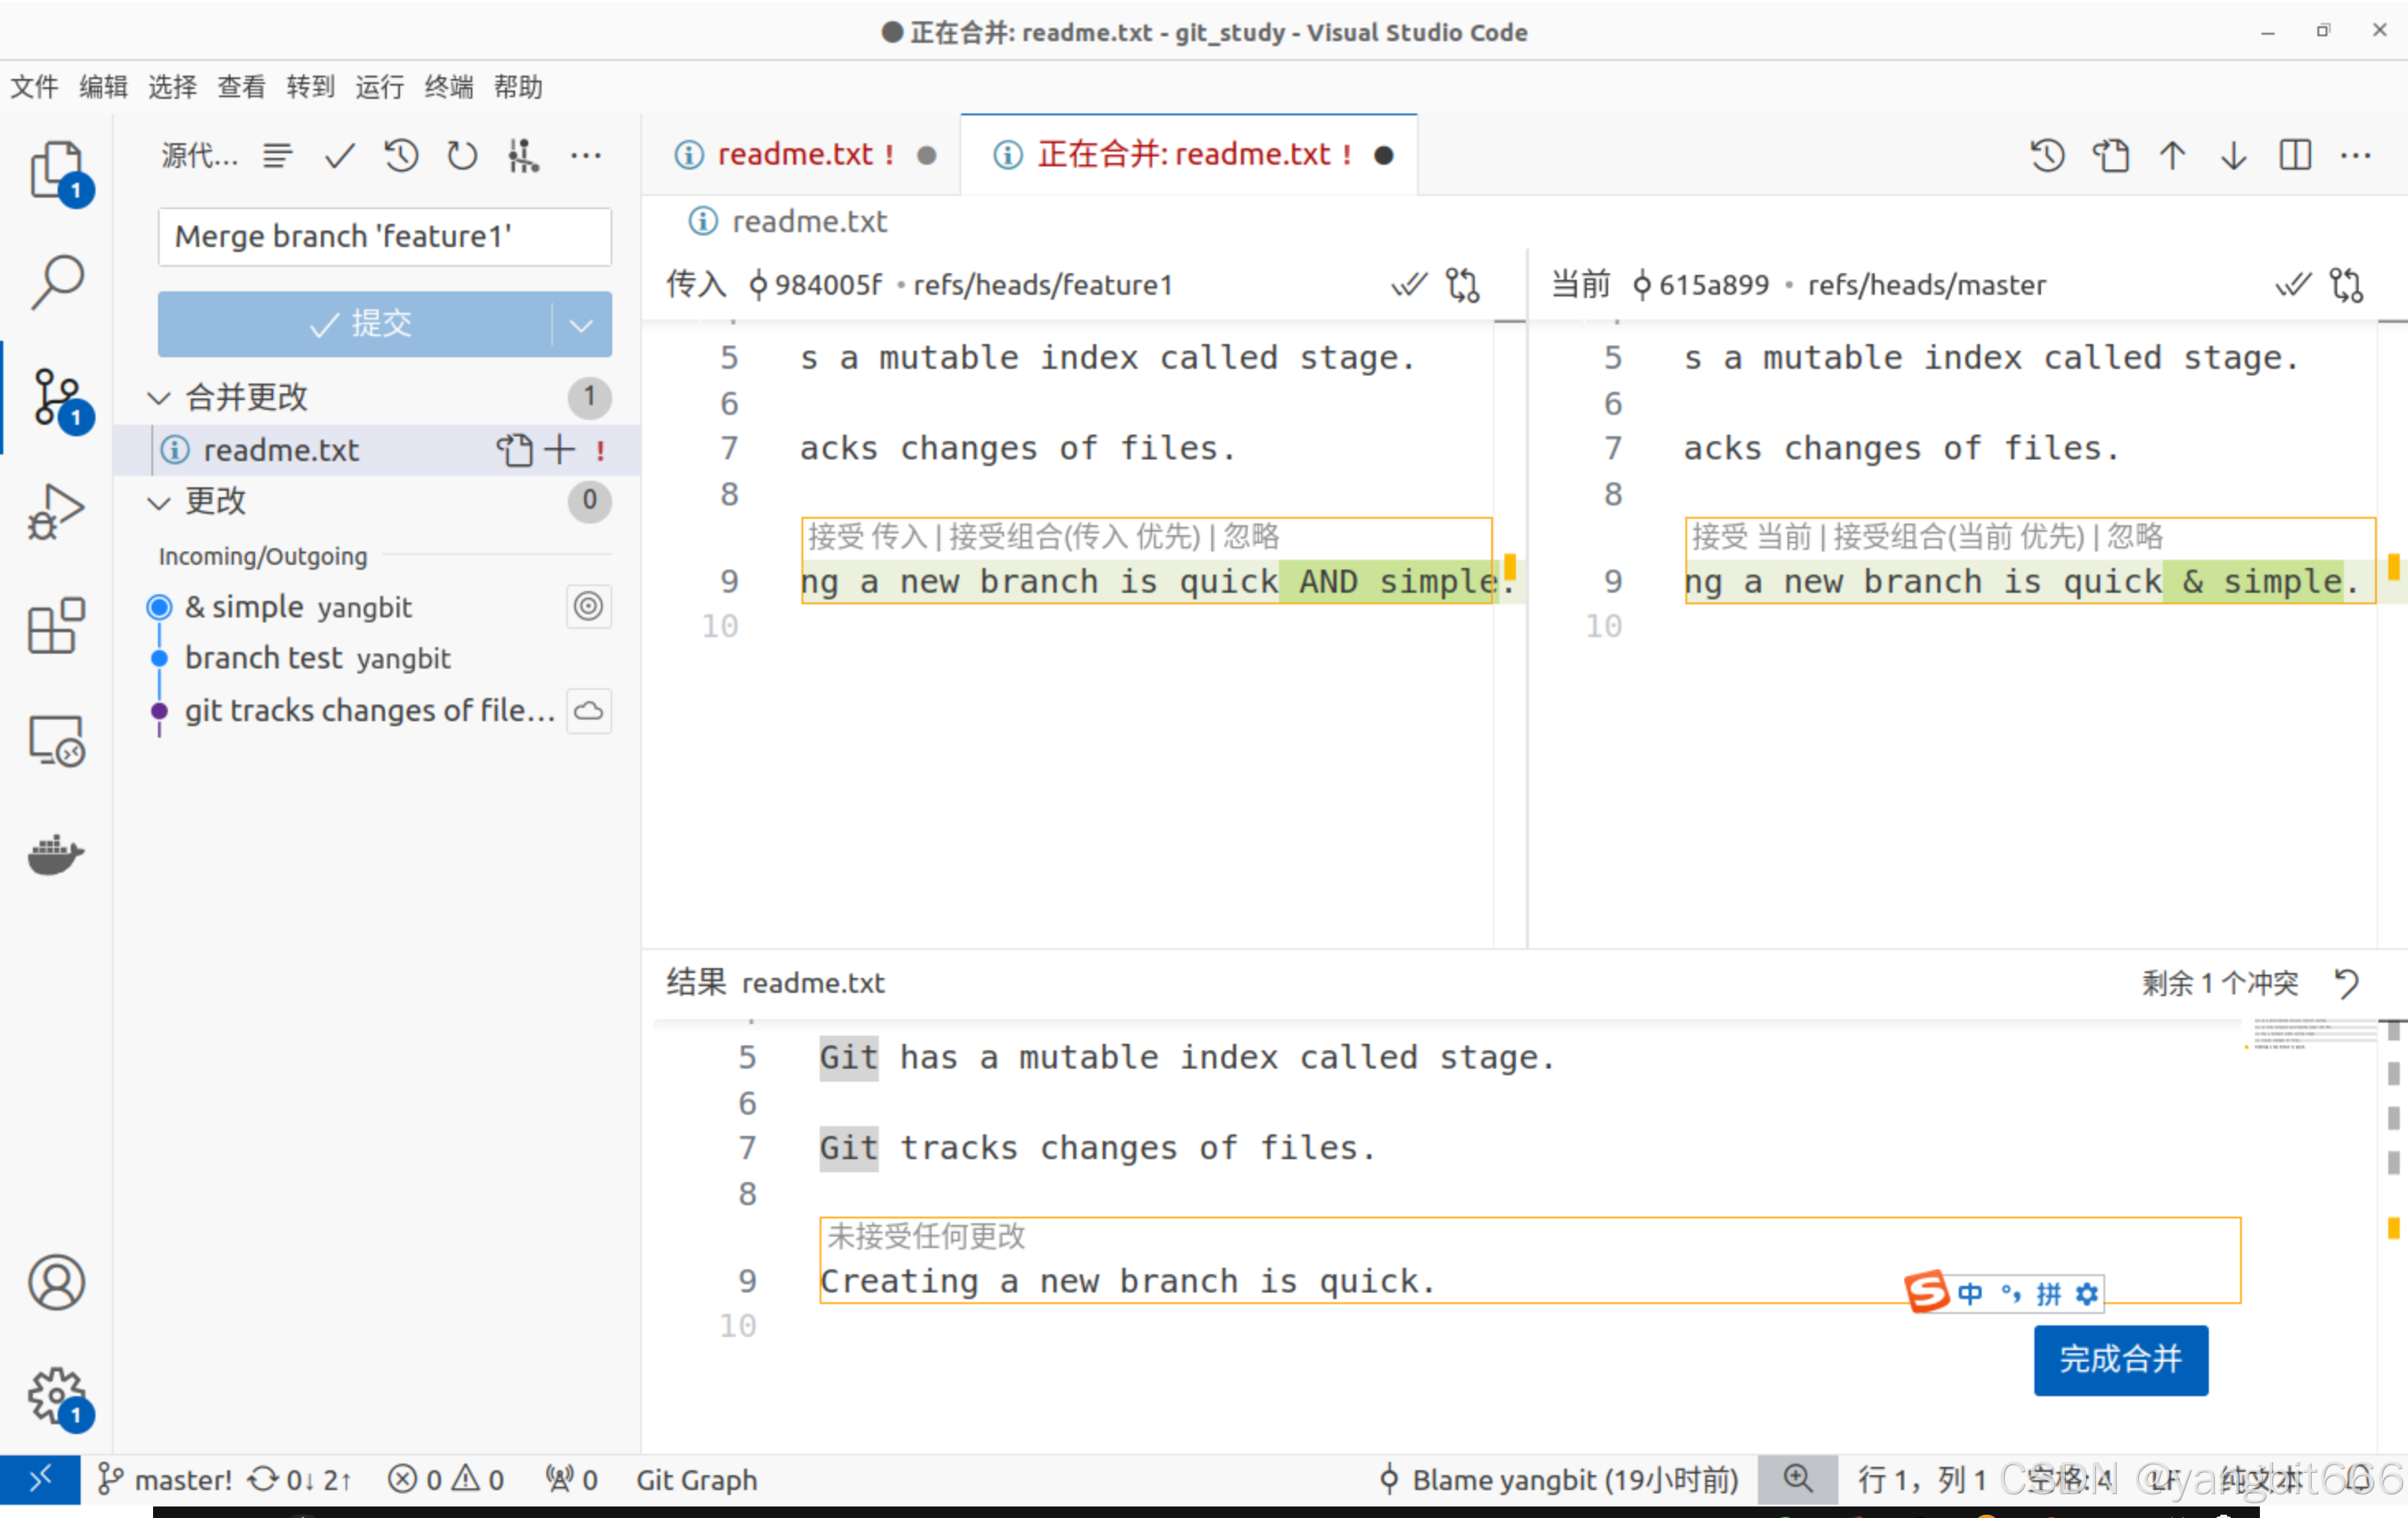Click 接受 传入 link in incoming pane

pyautogui.click(x=867, y=537)
